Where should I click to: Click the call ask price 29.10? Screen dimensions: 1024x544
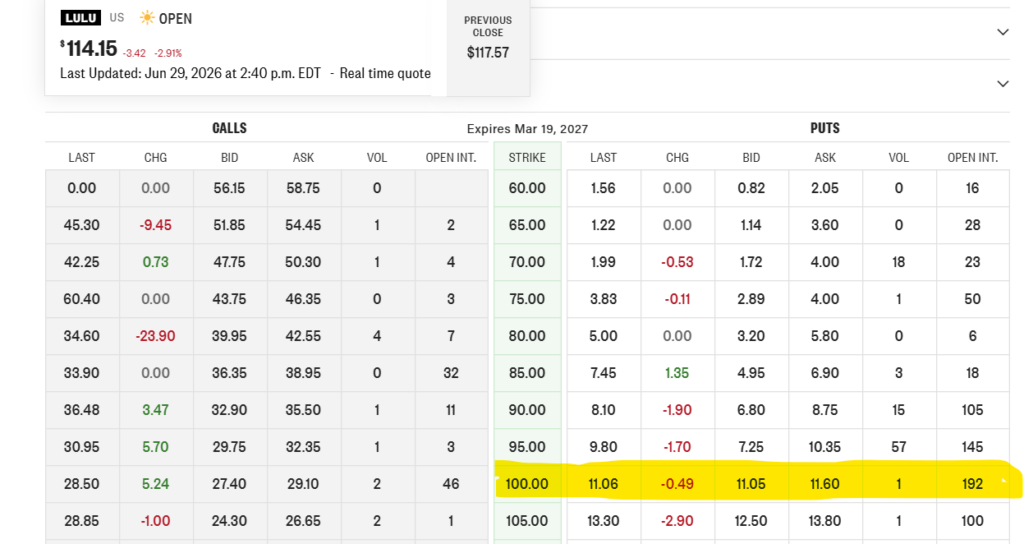(303, 484)
